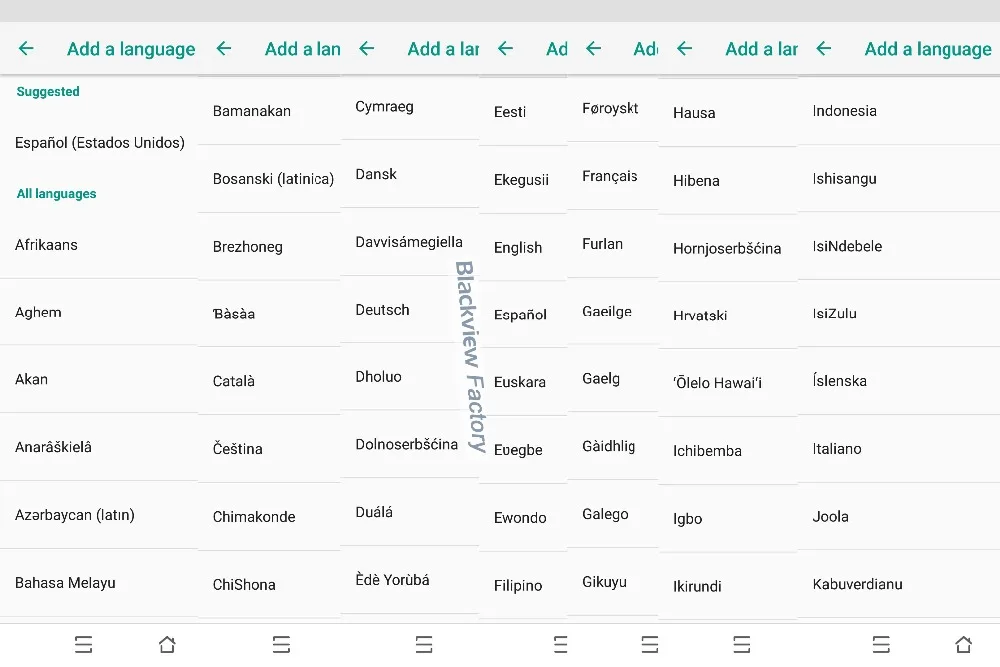Tap the home icon below Bahasa Melayu
The height and width of the screenshot is (667, 1000).
pos(167,645)
